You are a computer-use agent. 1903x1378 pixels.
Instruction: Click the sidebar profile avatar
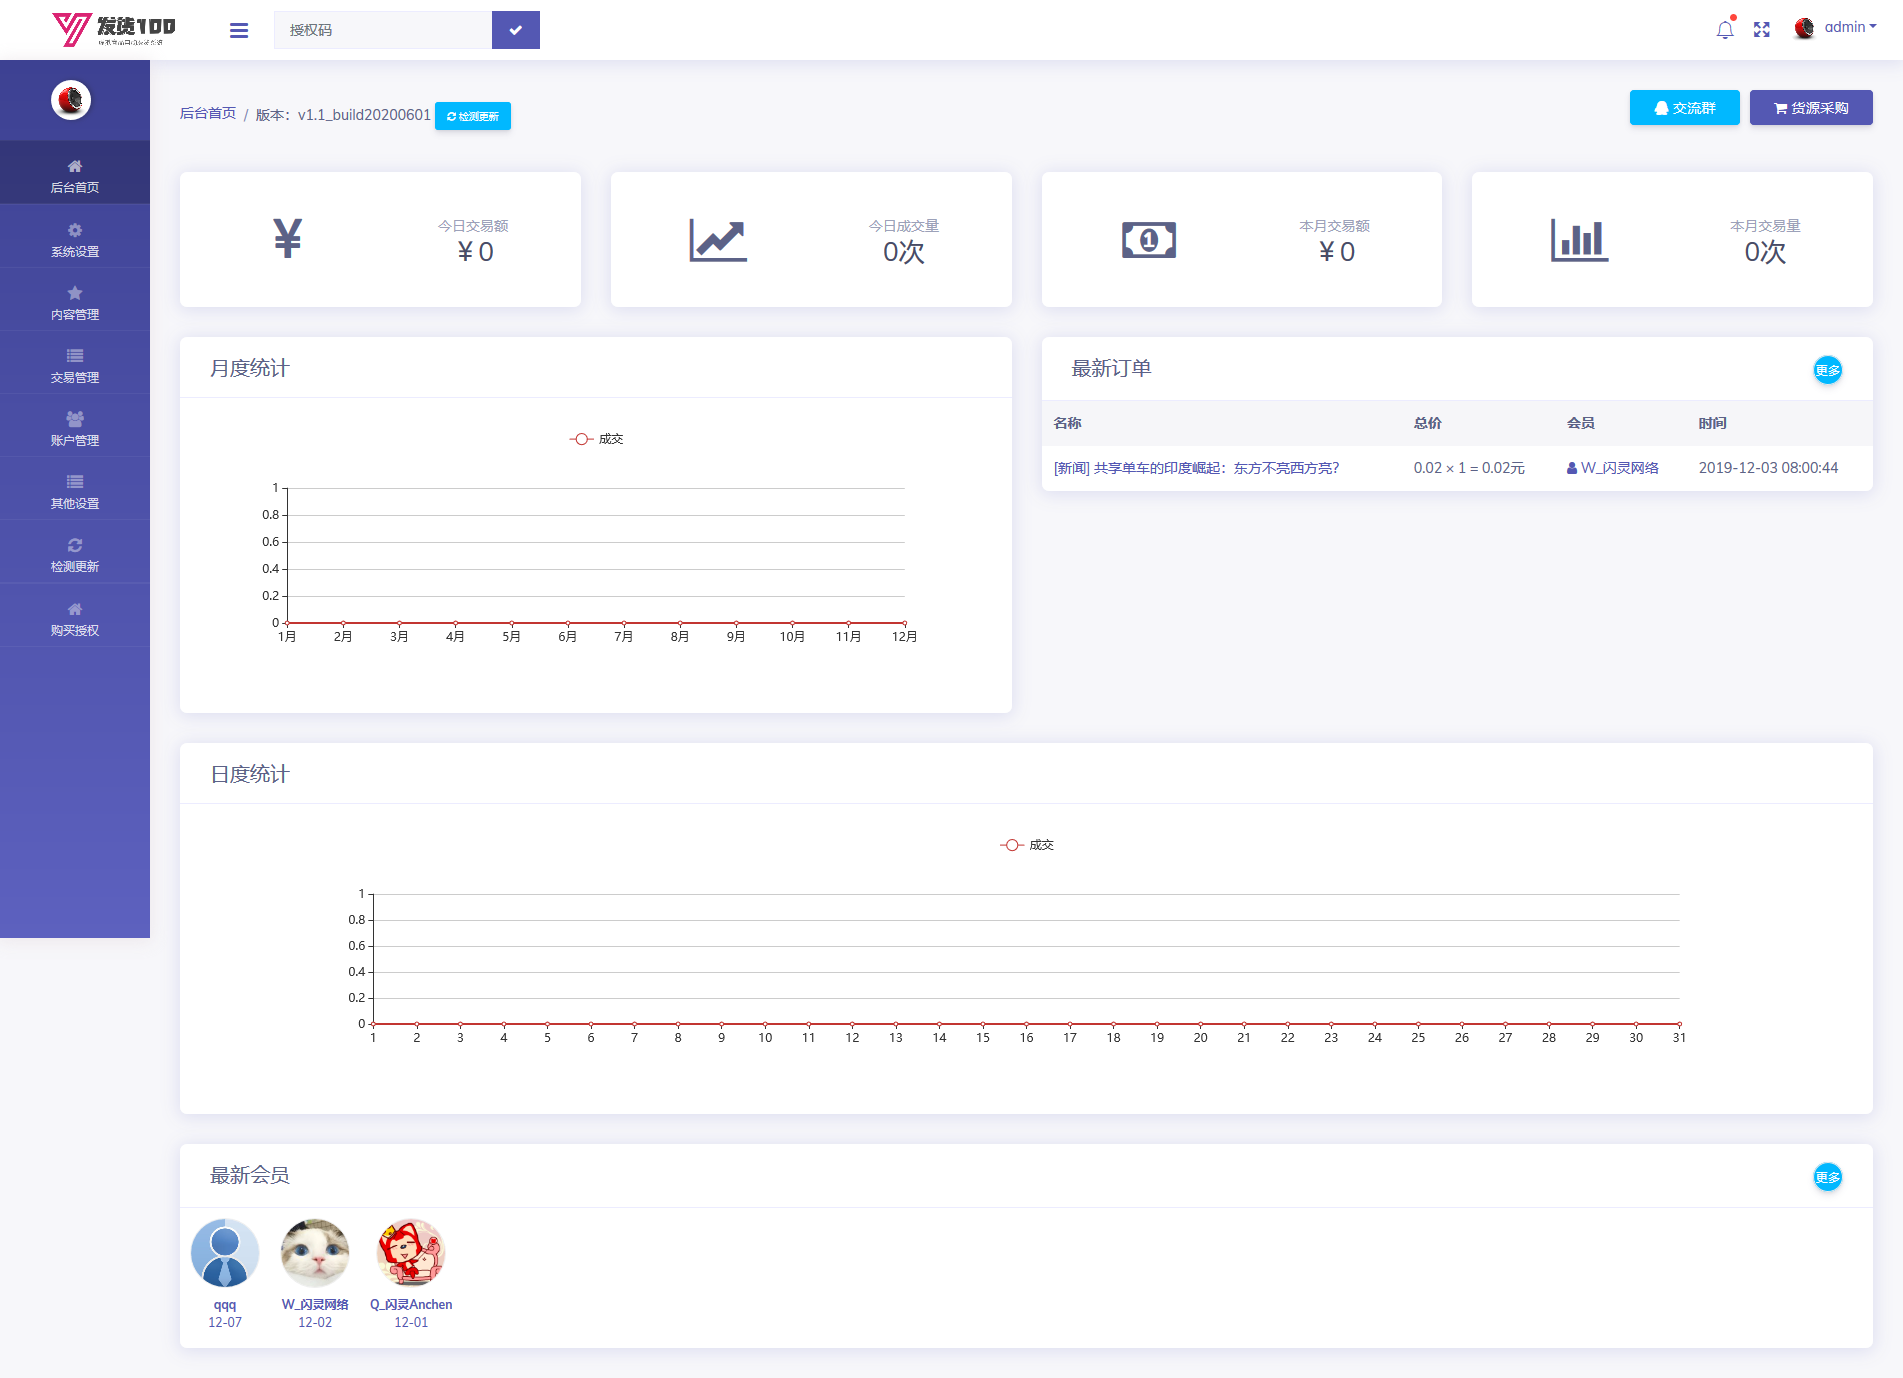(71, 100)
